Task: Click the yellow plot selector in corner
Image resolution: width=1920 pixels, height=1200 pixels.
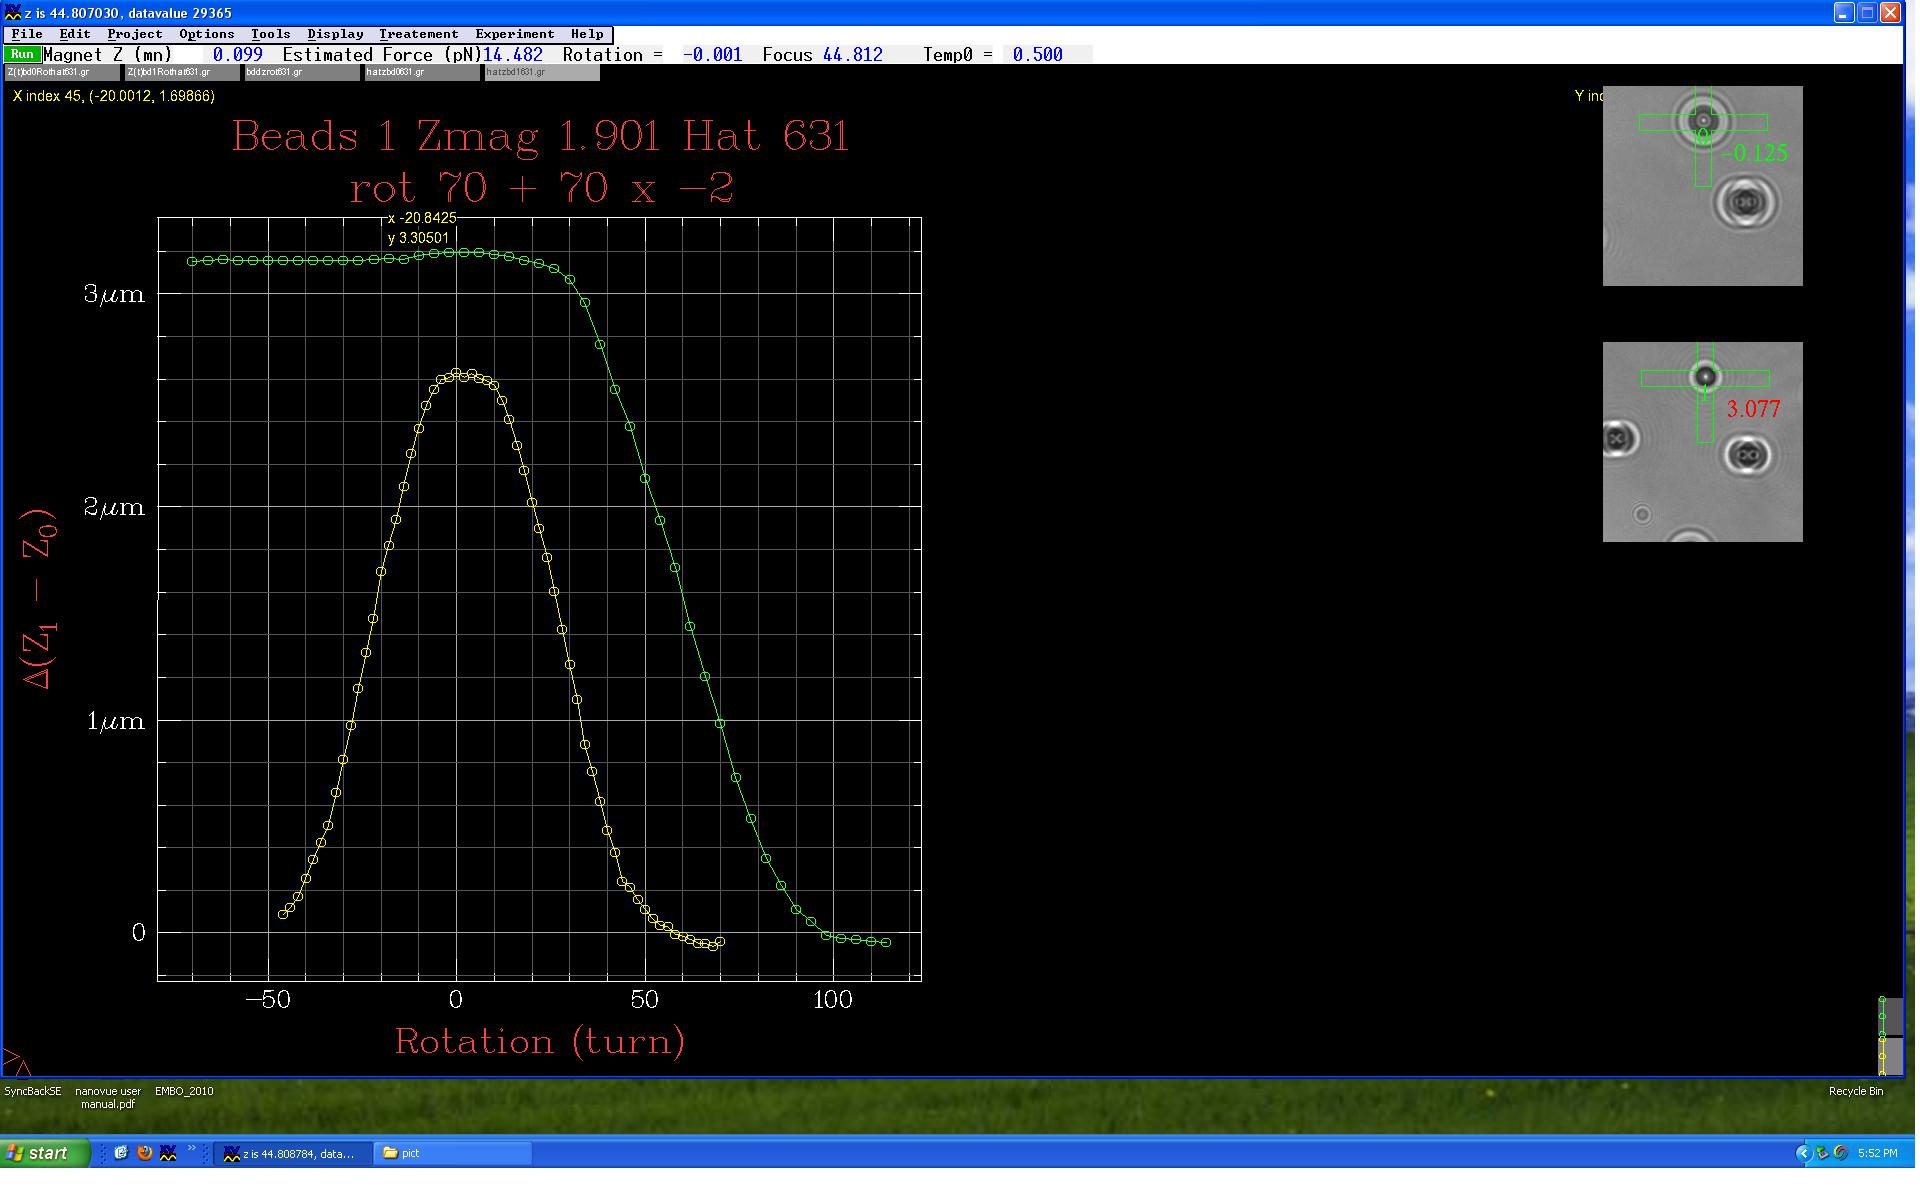Action: coord(1889,1057)
